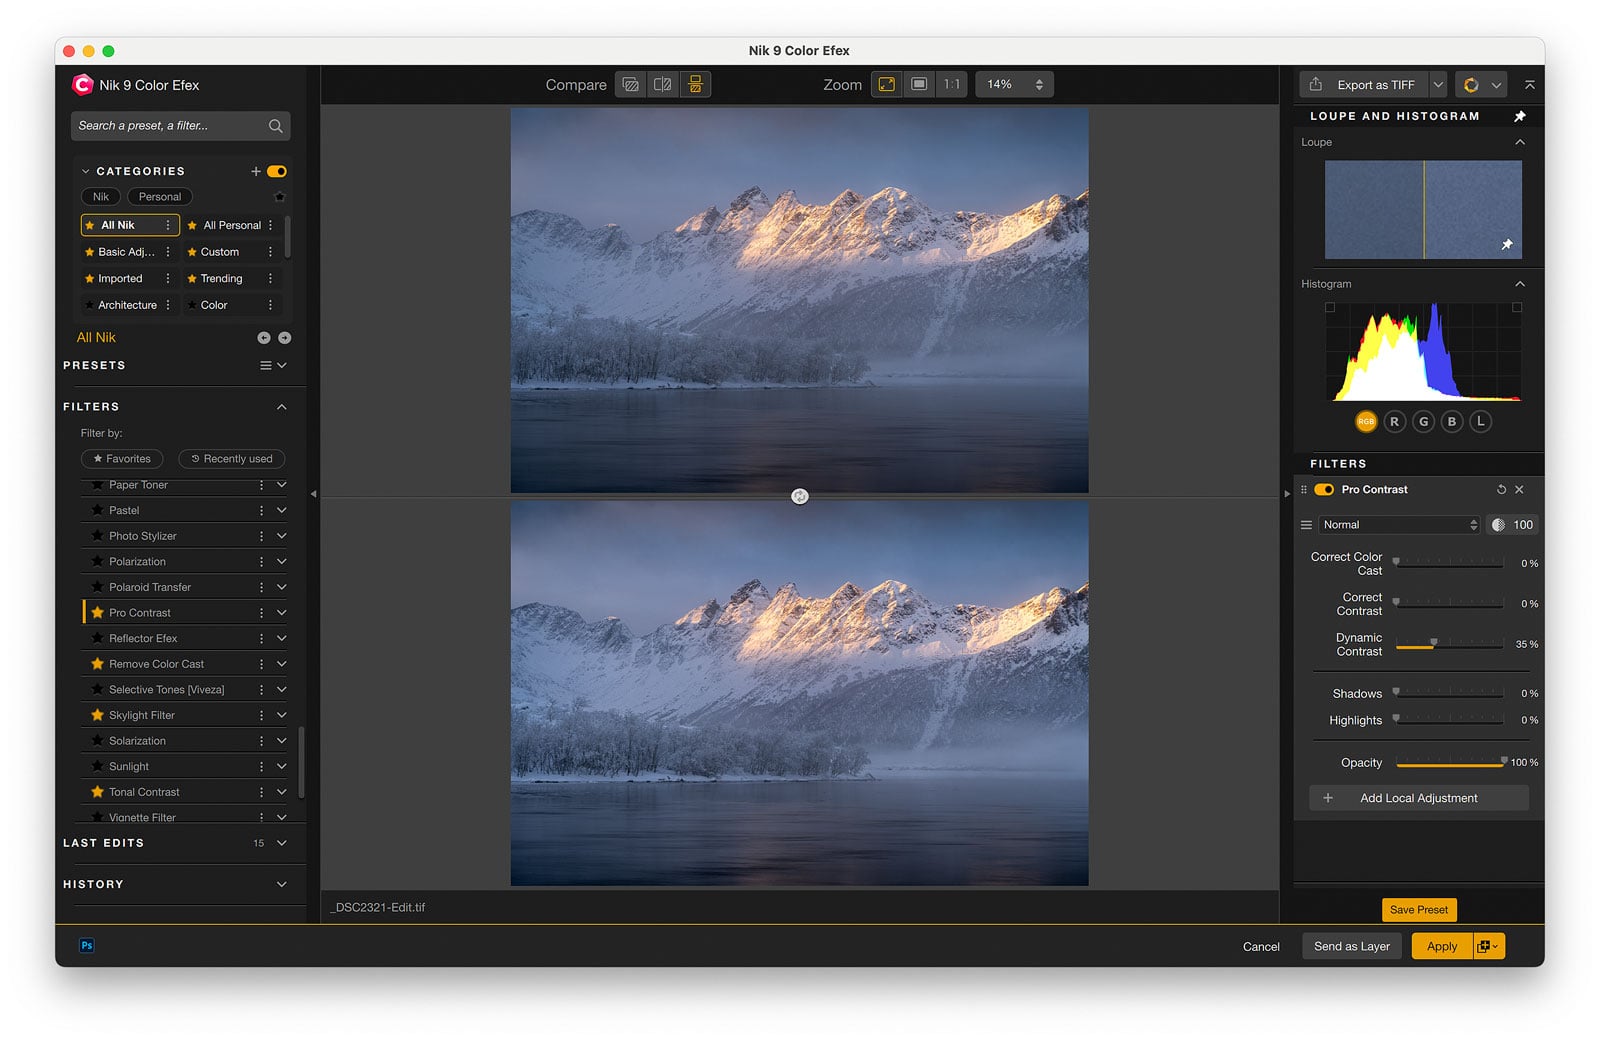This screenshot has width=1600, height=1040.
Task: Select the RGB histogram channel
Action: click(1366, 422)
